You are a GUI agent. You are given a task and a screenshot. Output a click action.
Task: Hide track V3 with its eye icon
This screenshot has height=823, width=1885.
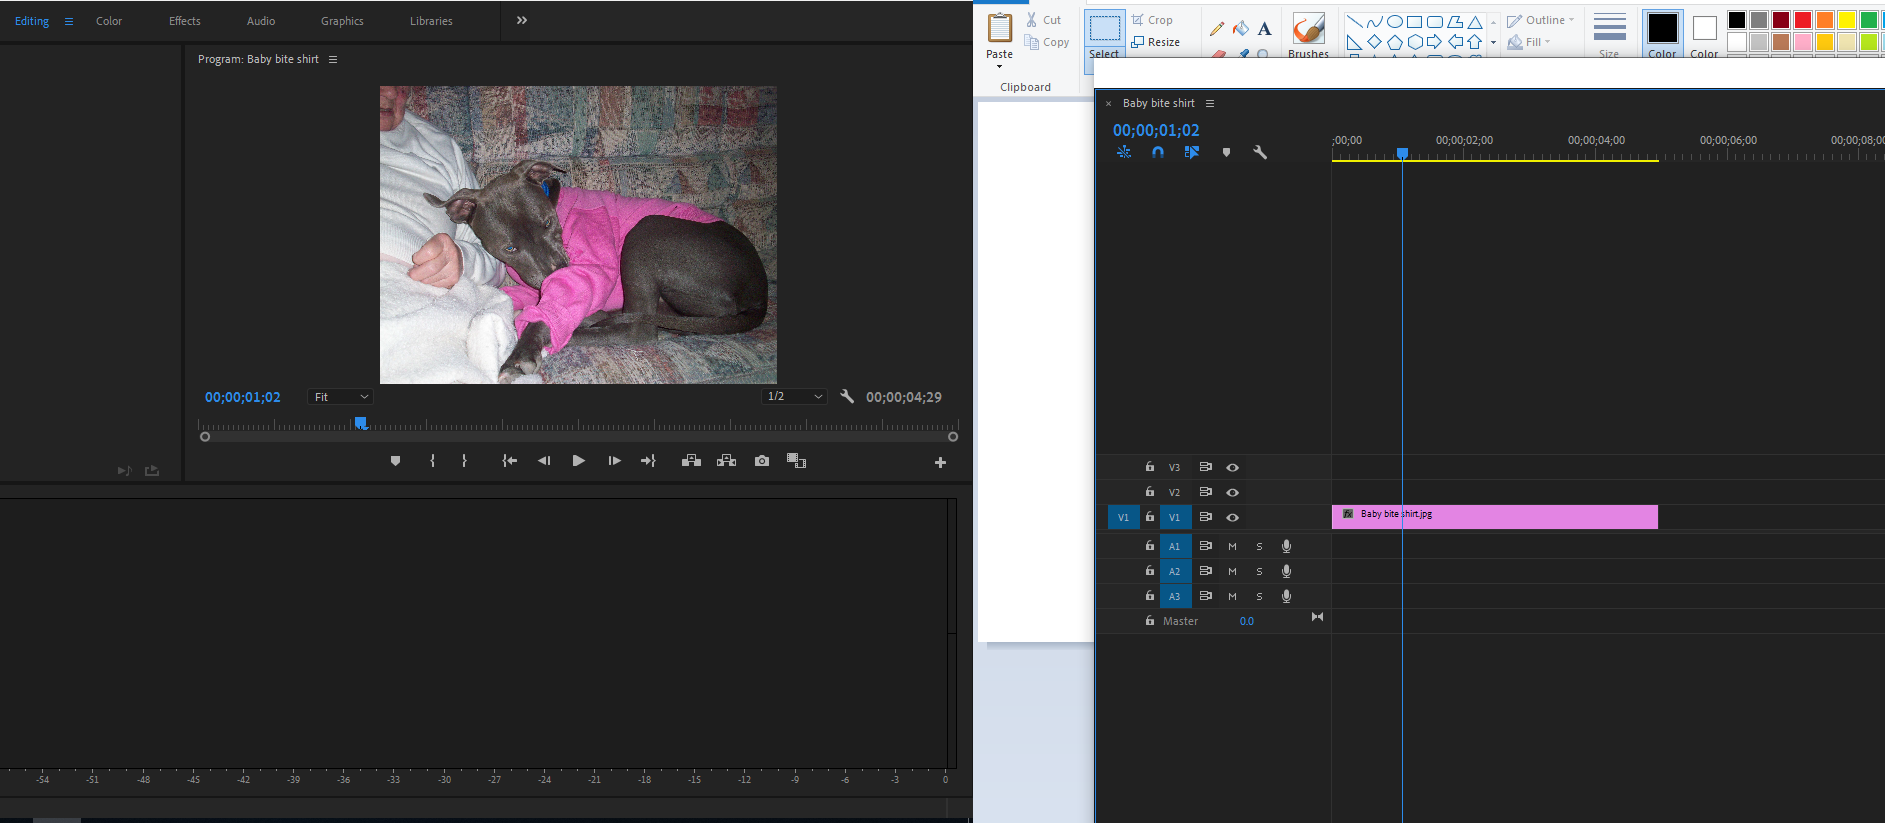click(1233, 467)
